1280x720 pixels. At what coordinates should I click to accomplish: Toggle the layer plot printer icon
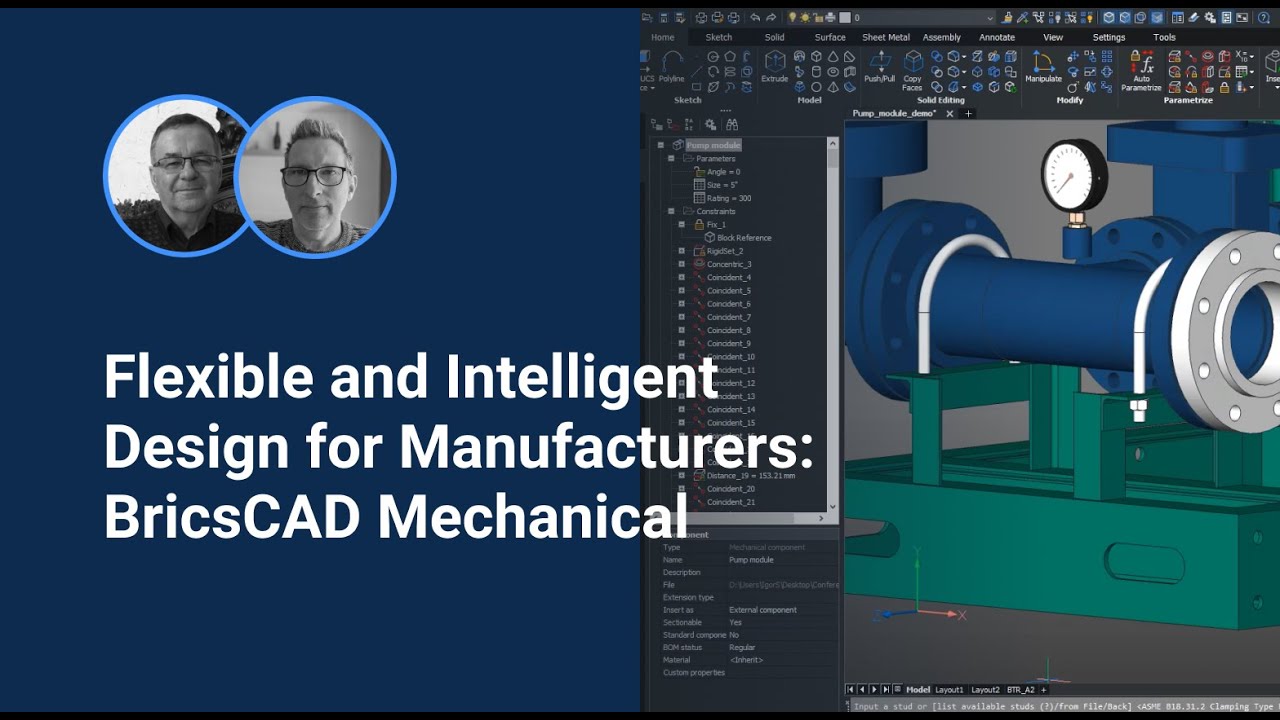[830, 17]
